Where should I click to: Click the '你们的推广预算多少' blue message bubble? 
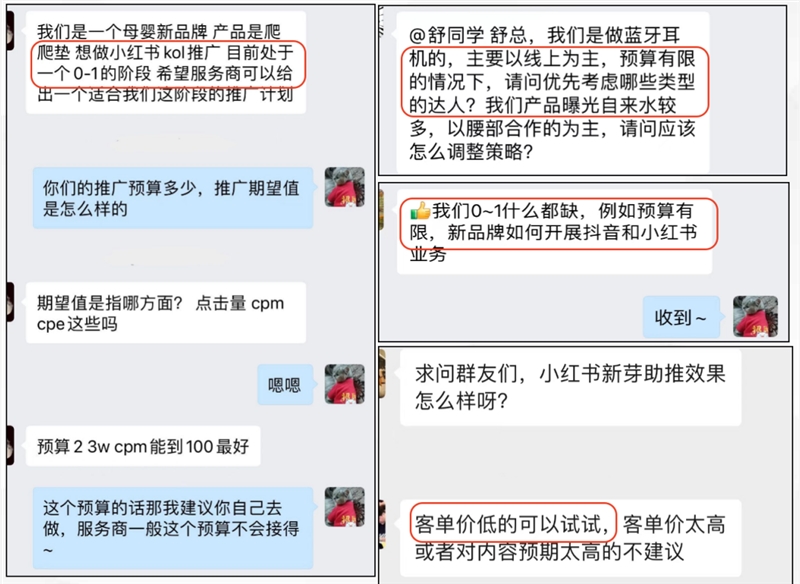click(172, 198)
